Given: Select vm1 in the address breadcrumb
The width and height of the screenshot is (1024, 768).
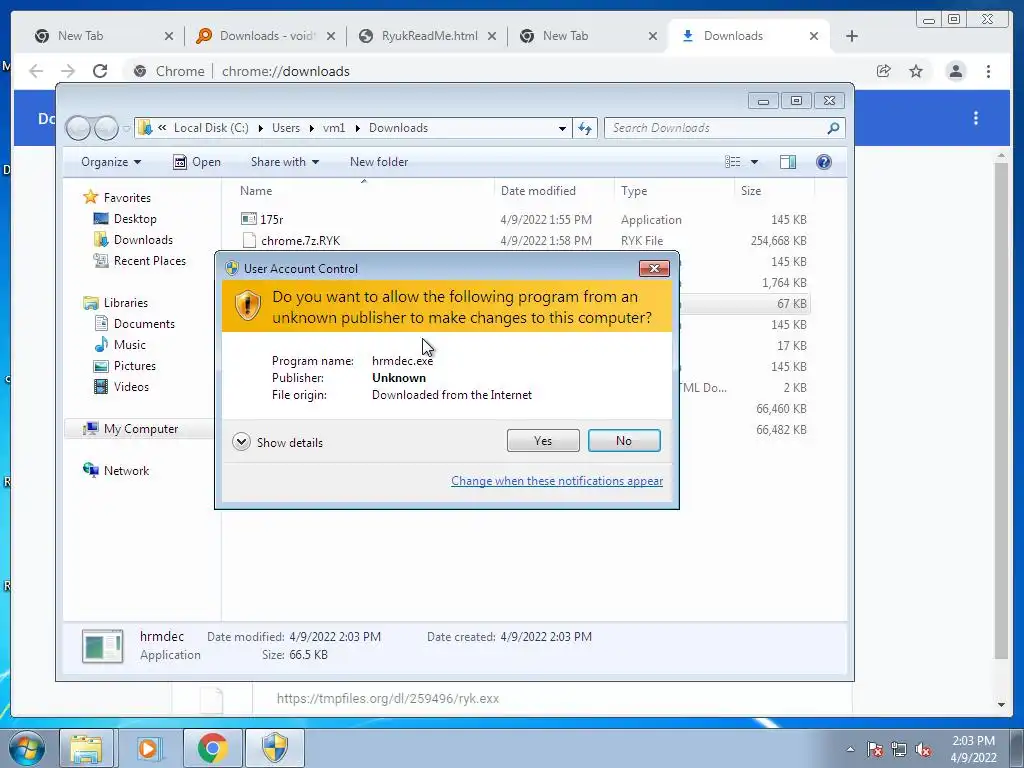Looking at the screenshot, I should point(334,128).
